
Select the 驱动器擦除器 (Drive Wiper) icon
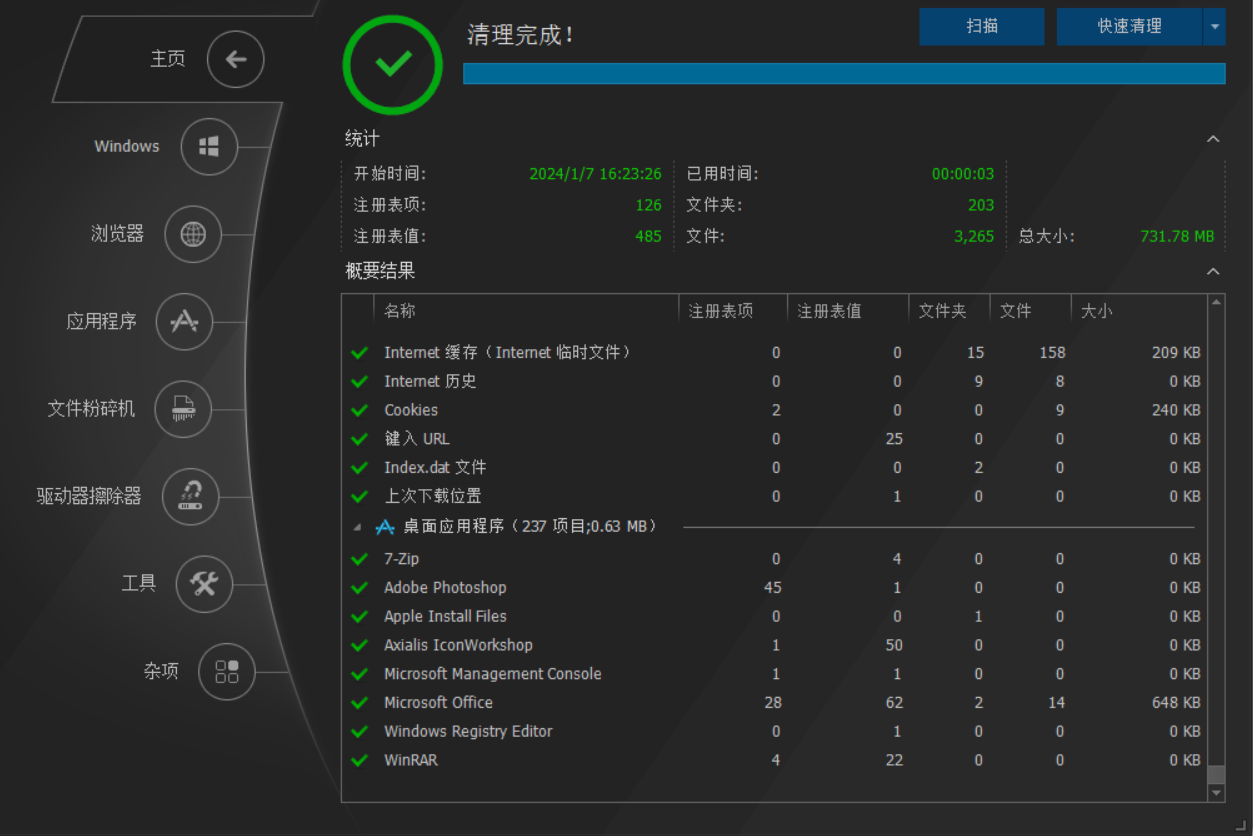pyautogui.click(x=190, y=497)
